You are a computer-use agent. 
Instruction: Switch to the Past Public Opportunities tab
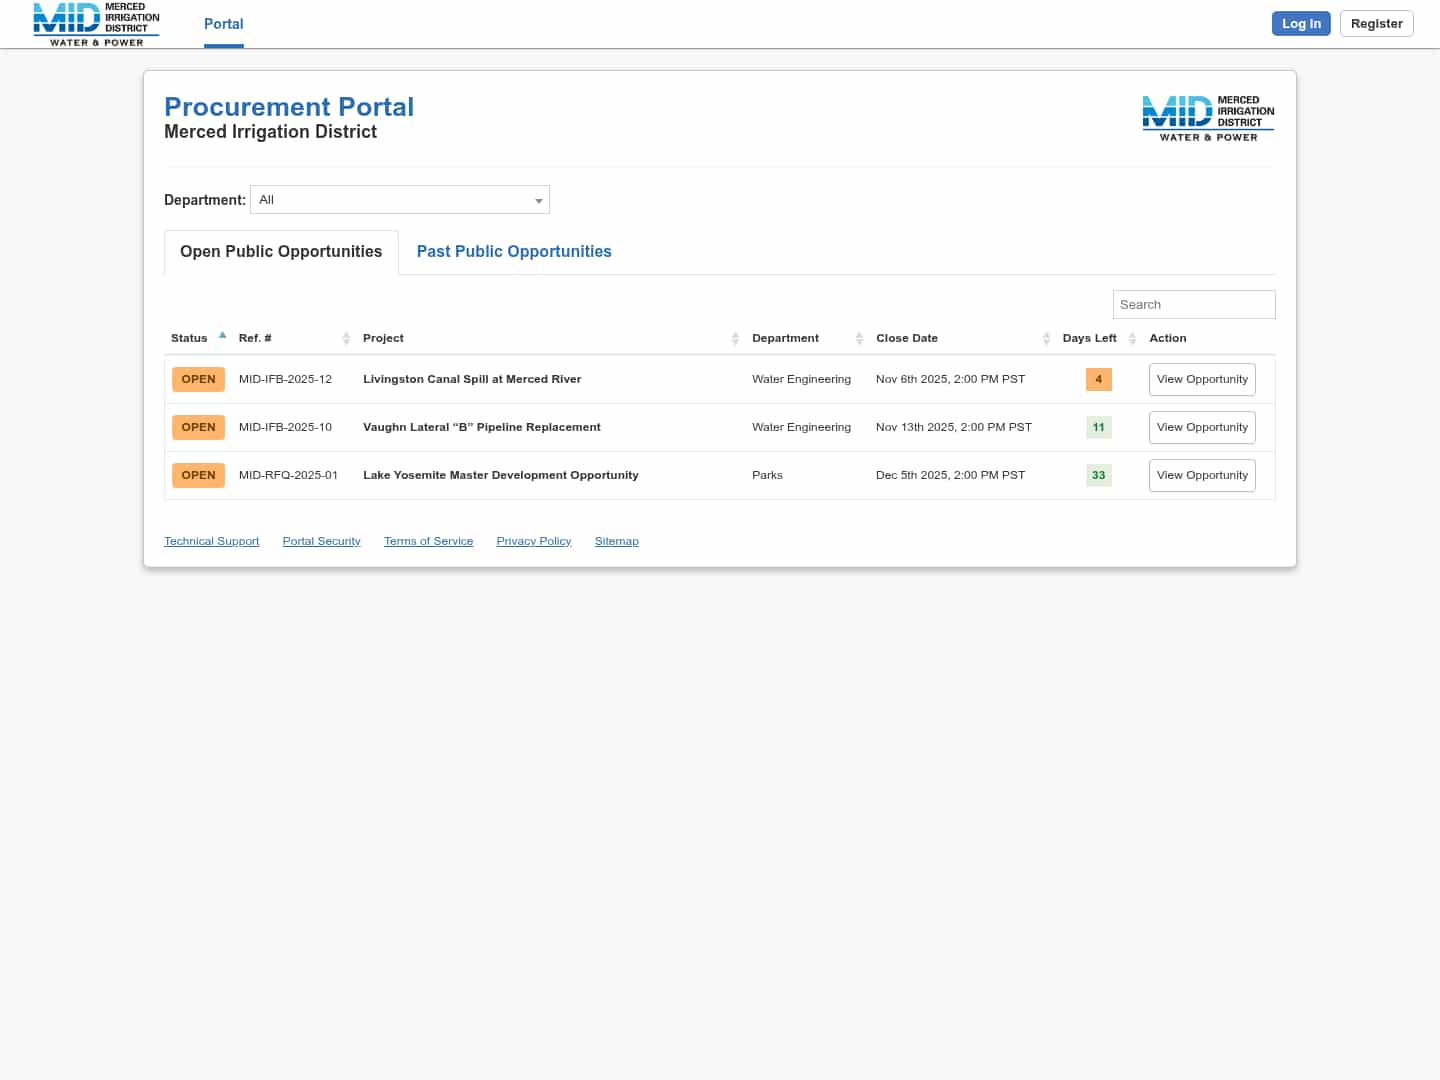[x=514, y=251]
